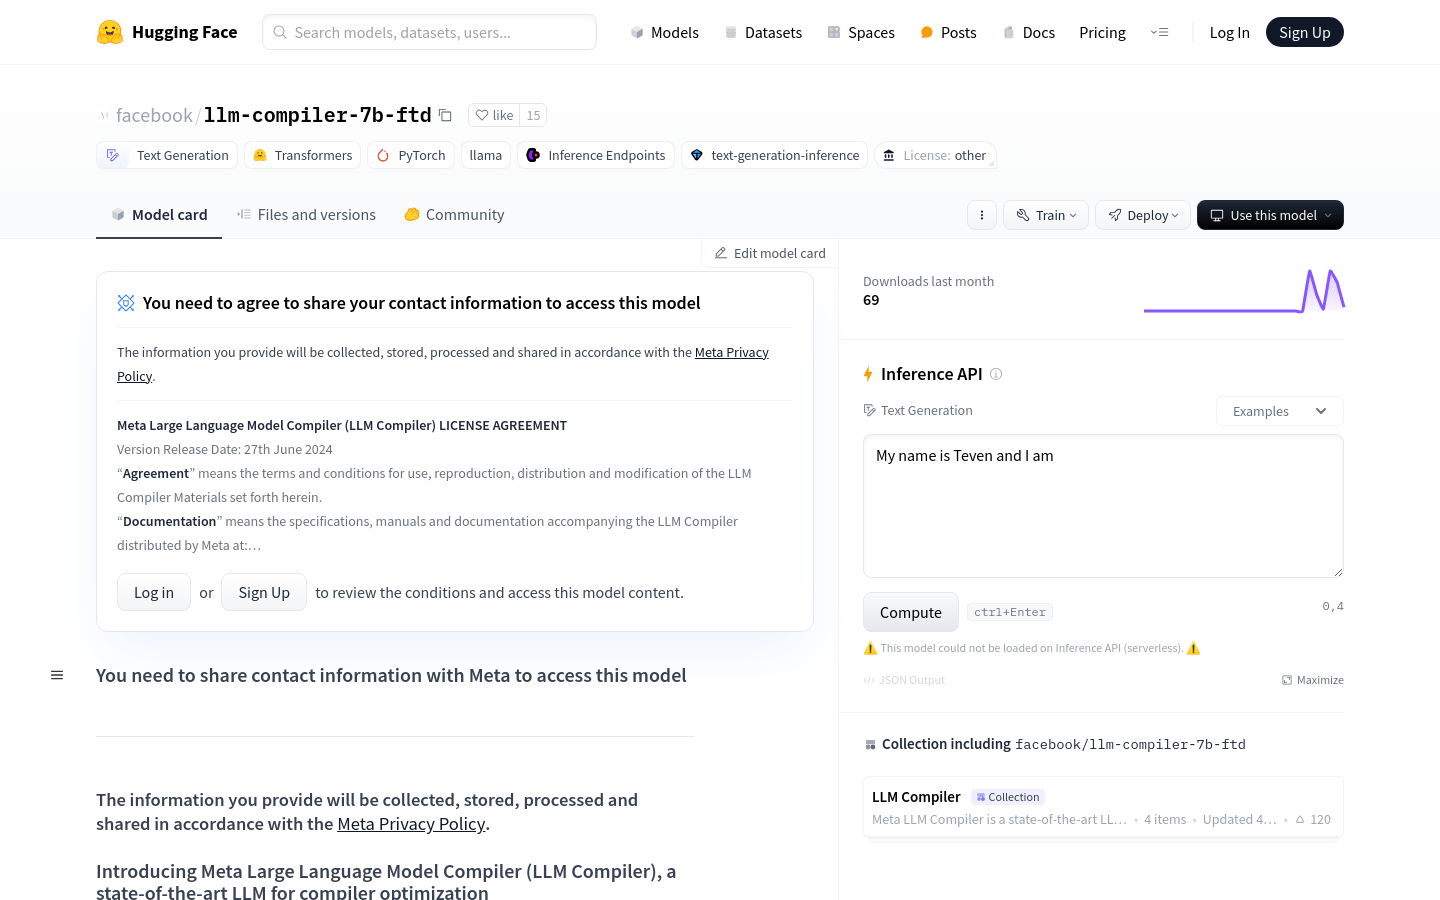Viewport: 1440px width, 900px height.
Task: Open the Meta Privacy Policy link in gate box
Action: (732, 352)
